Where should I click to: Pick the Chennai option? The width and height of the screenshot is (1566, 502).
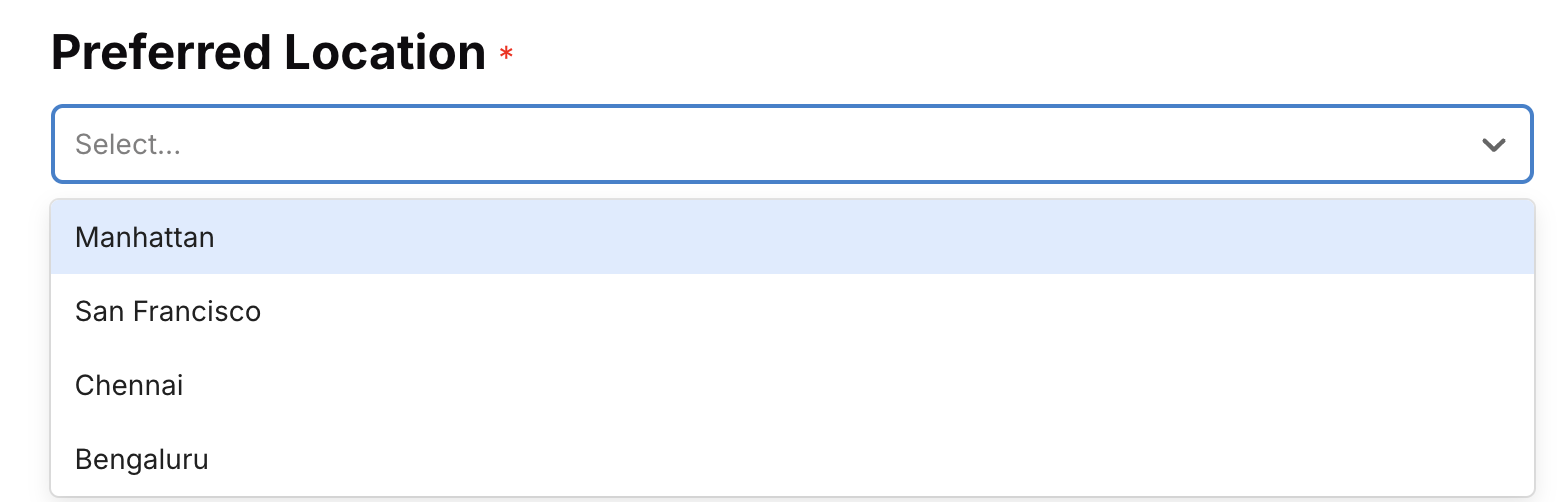coord(129,386)
